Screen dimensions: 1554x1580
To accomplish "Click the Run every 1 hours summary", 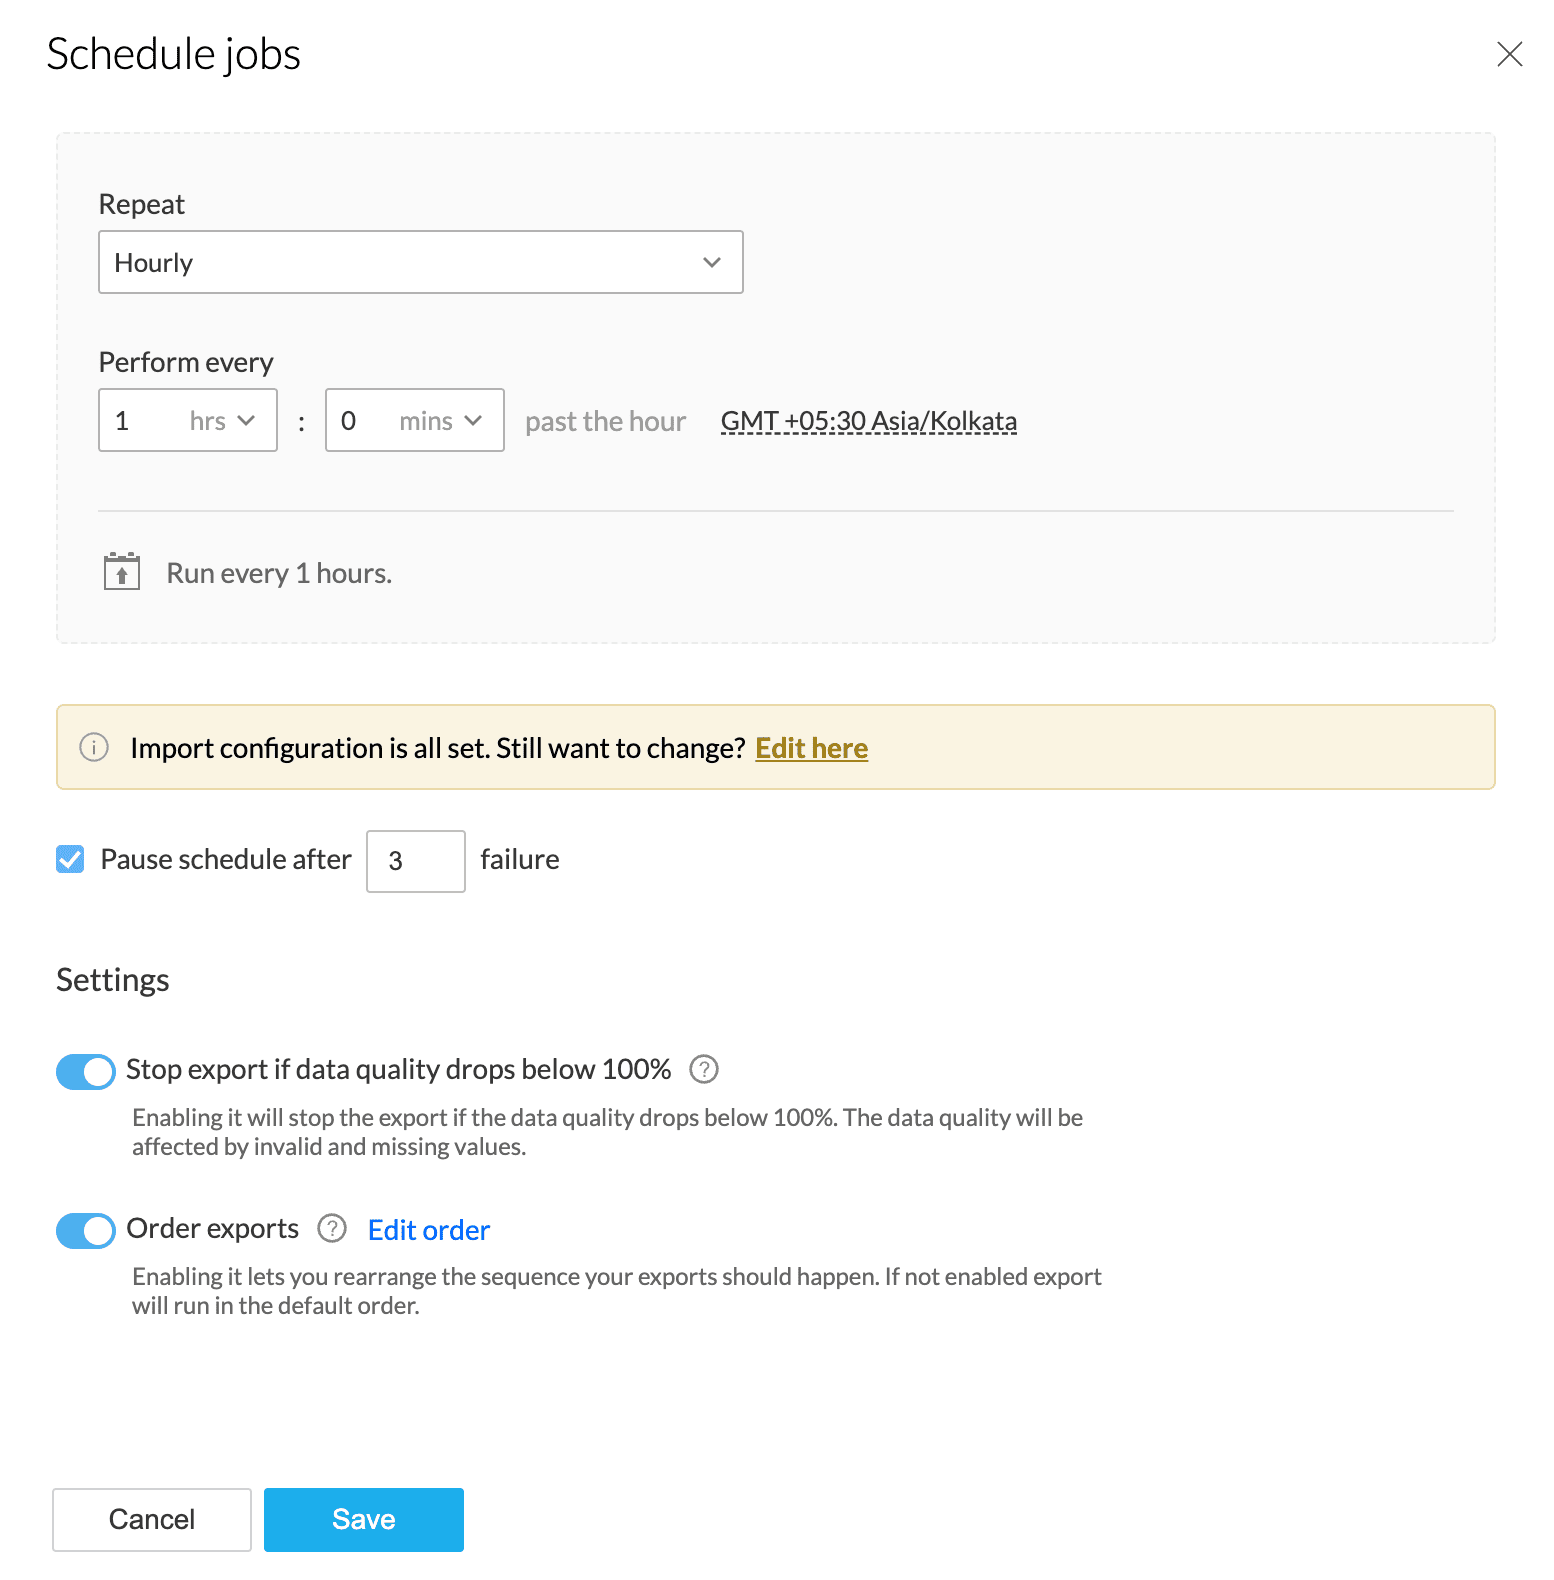I will click(279, 573).
